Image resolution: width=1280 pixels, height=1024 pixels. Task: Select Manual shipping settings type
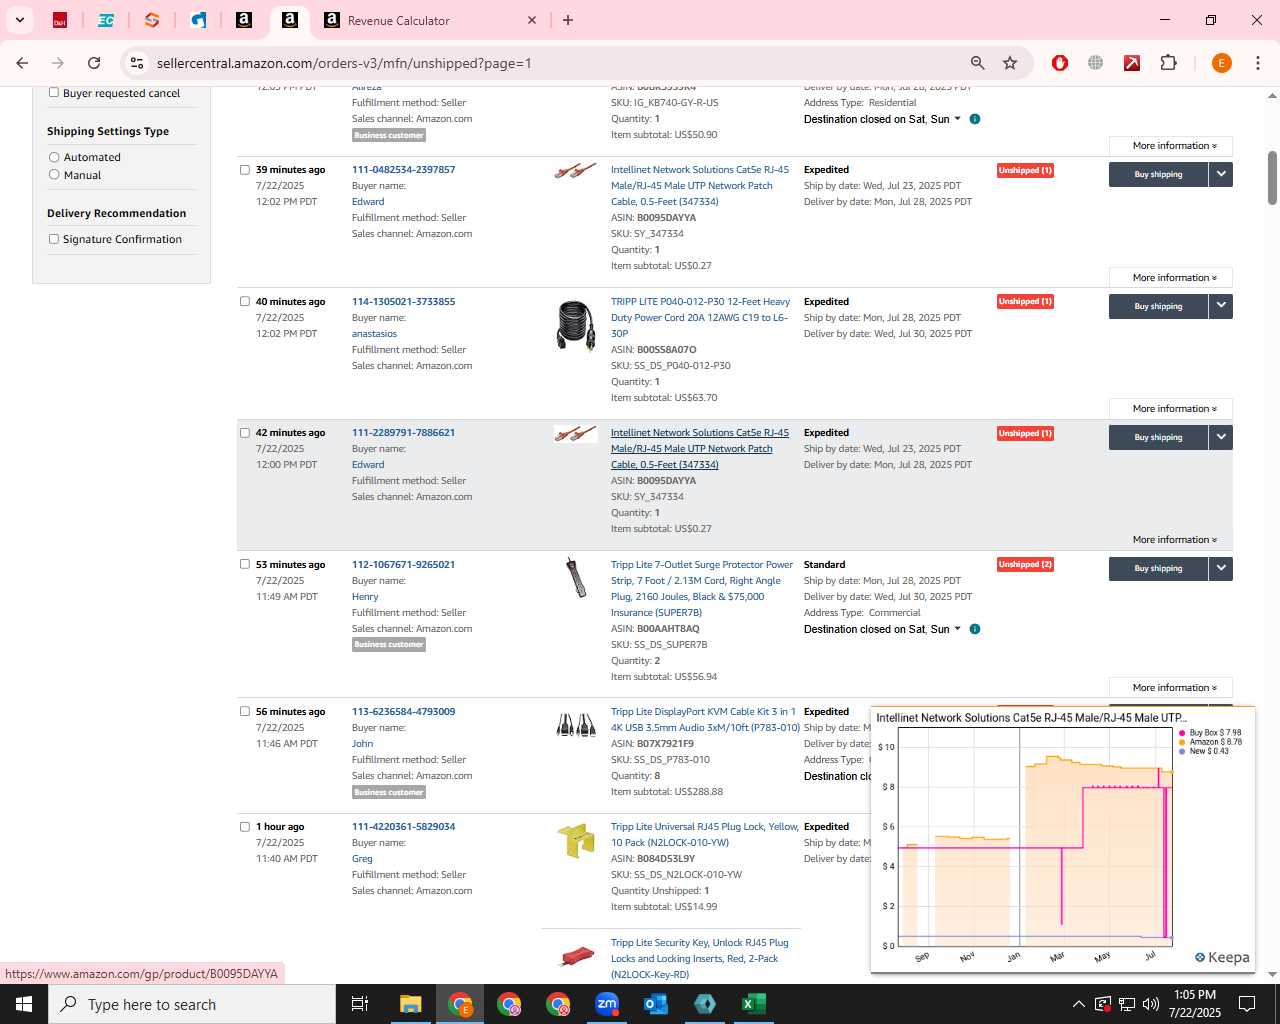pos(54,174)
